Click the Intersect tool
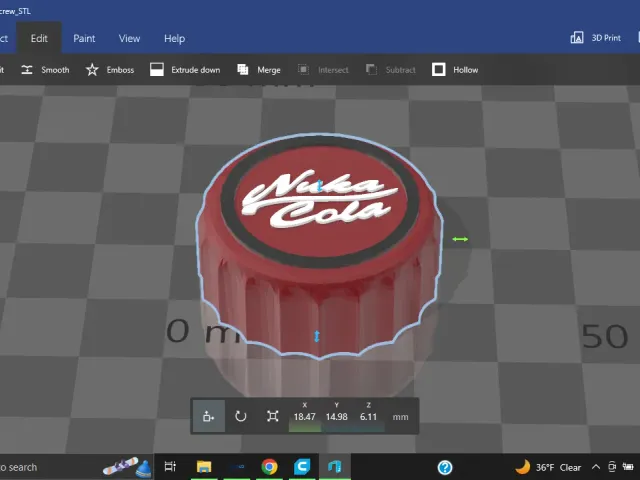 coord(323,70)
